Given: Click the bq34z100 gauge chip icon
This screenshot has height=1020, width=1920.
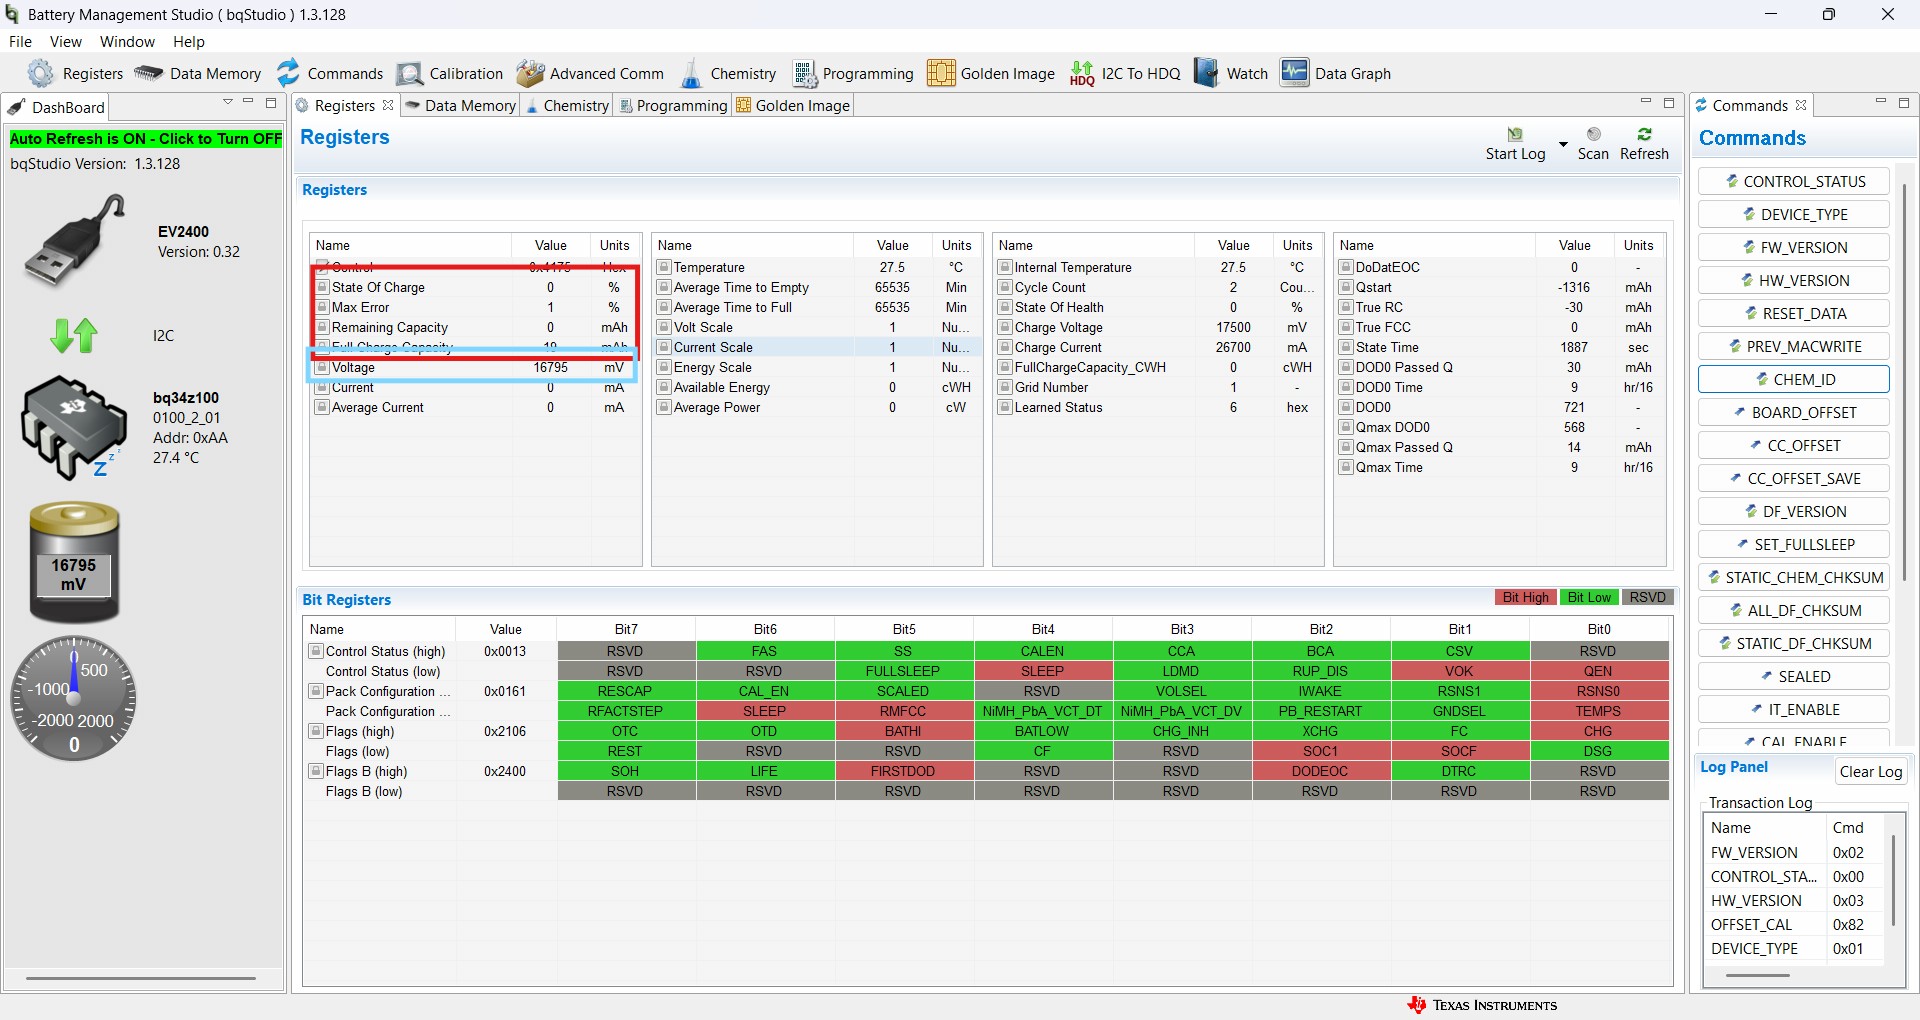Looking at the screenshot, I should [74, 427].
